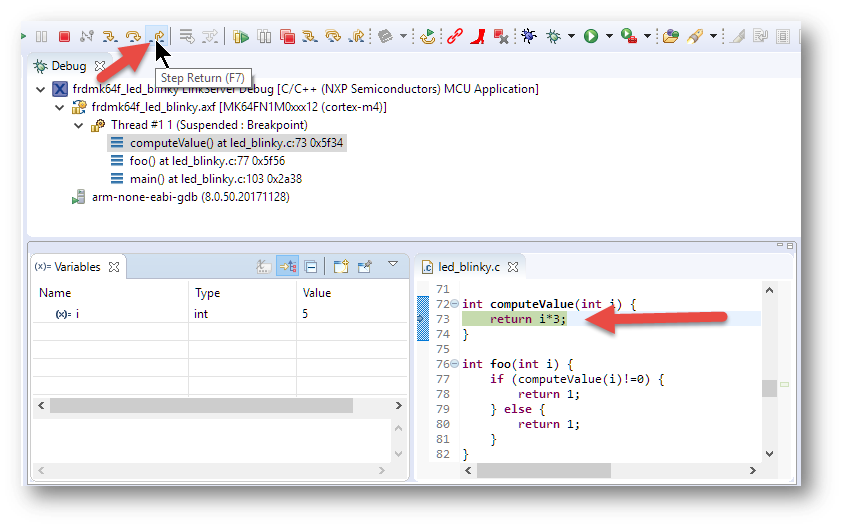Open the Variables view menu dropdown
Screen dimensions: 843x528
(393, 266)
